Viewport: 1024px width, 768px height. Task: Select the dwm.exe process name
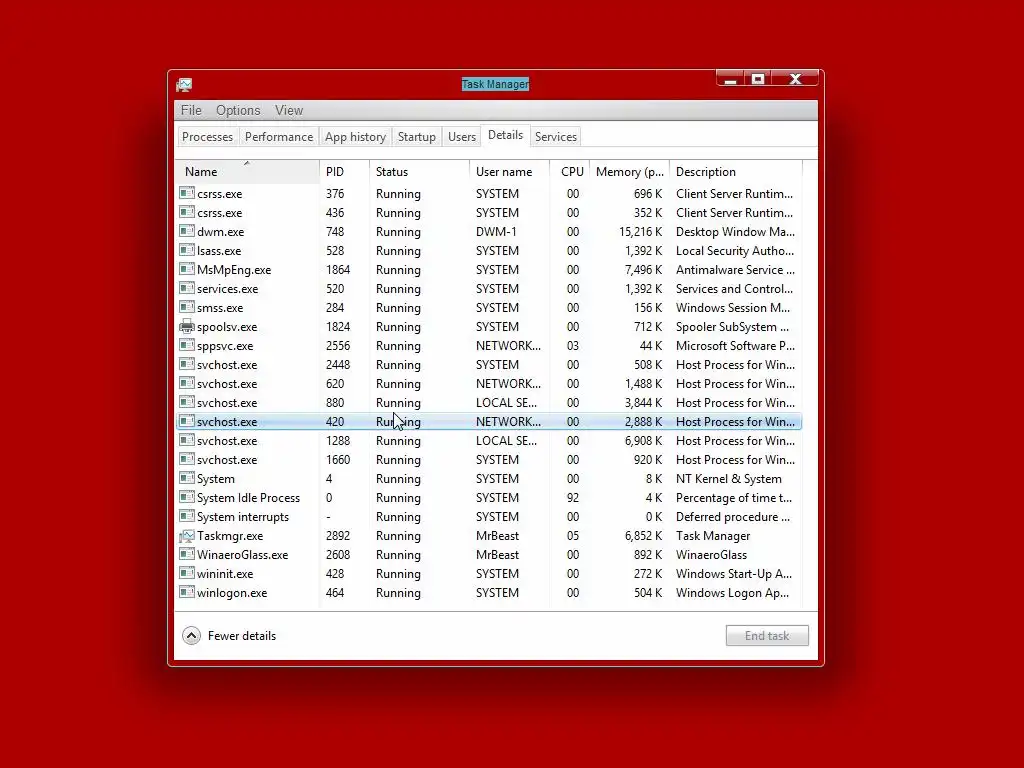point(221,232)
